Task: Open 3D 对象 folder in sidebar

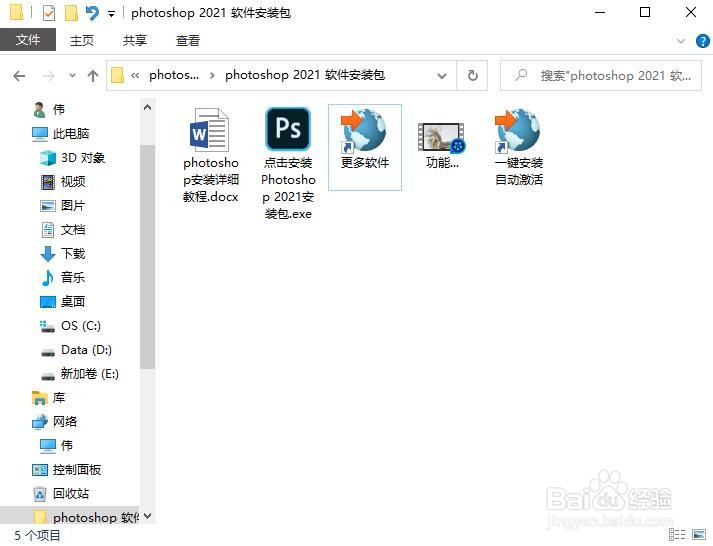Action: click(x=73, y=158)
